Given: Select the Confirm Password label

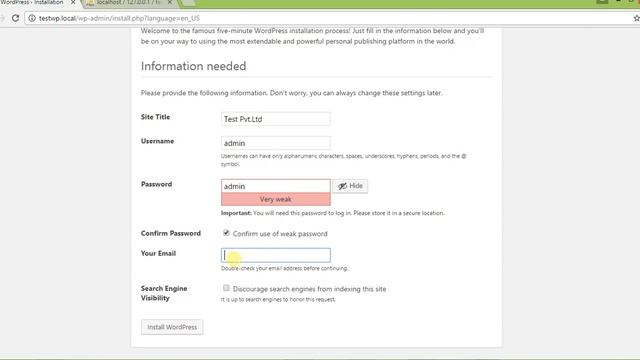Looking at the screenshot, I should [x=171, y=233].
